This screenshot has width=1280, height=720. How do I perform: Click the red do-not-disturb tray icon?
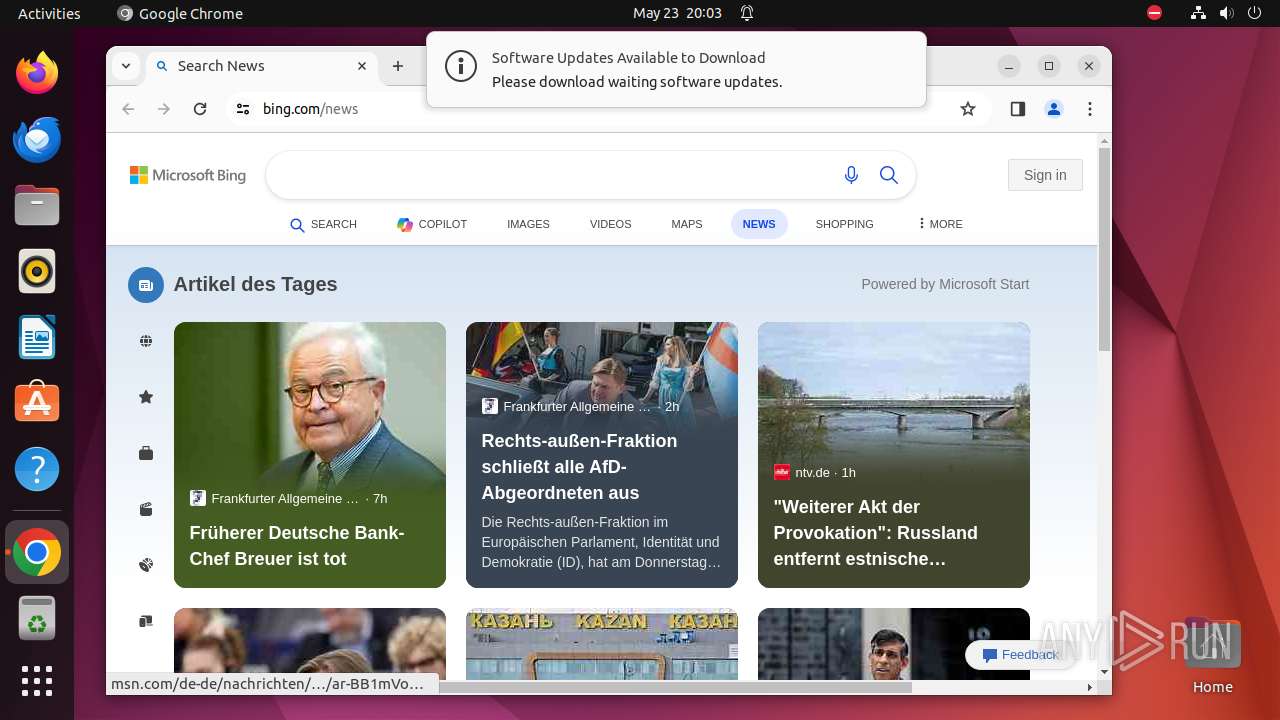pyautogui.click(x=1154, y=13)
